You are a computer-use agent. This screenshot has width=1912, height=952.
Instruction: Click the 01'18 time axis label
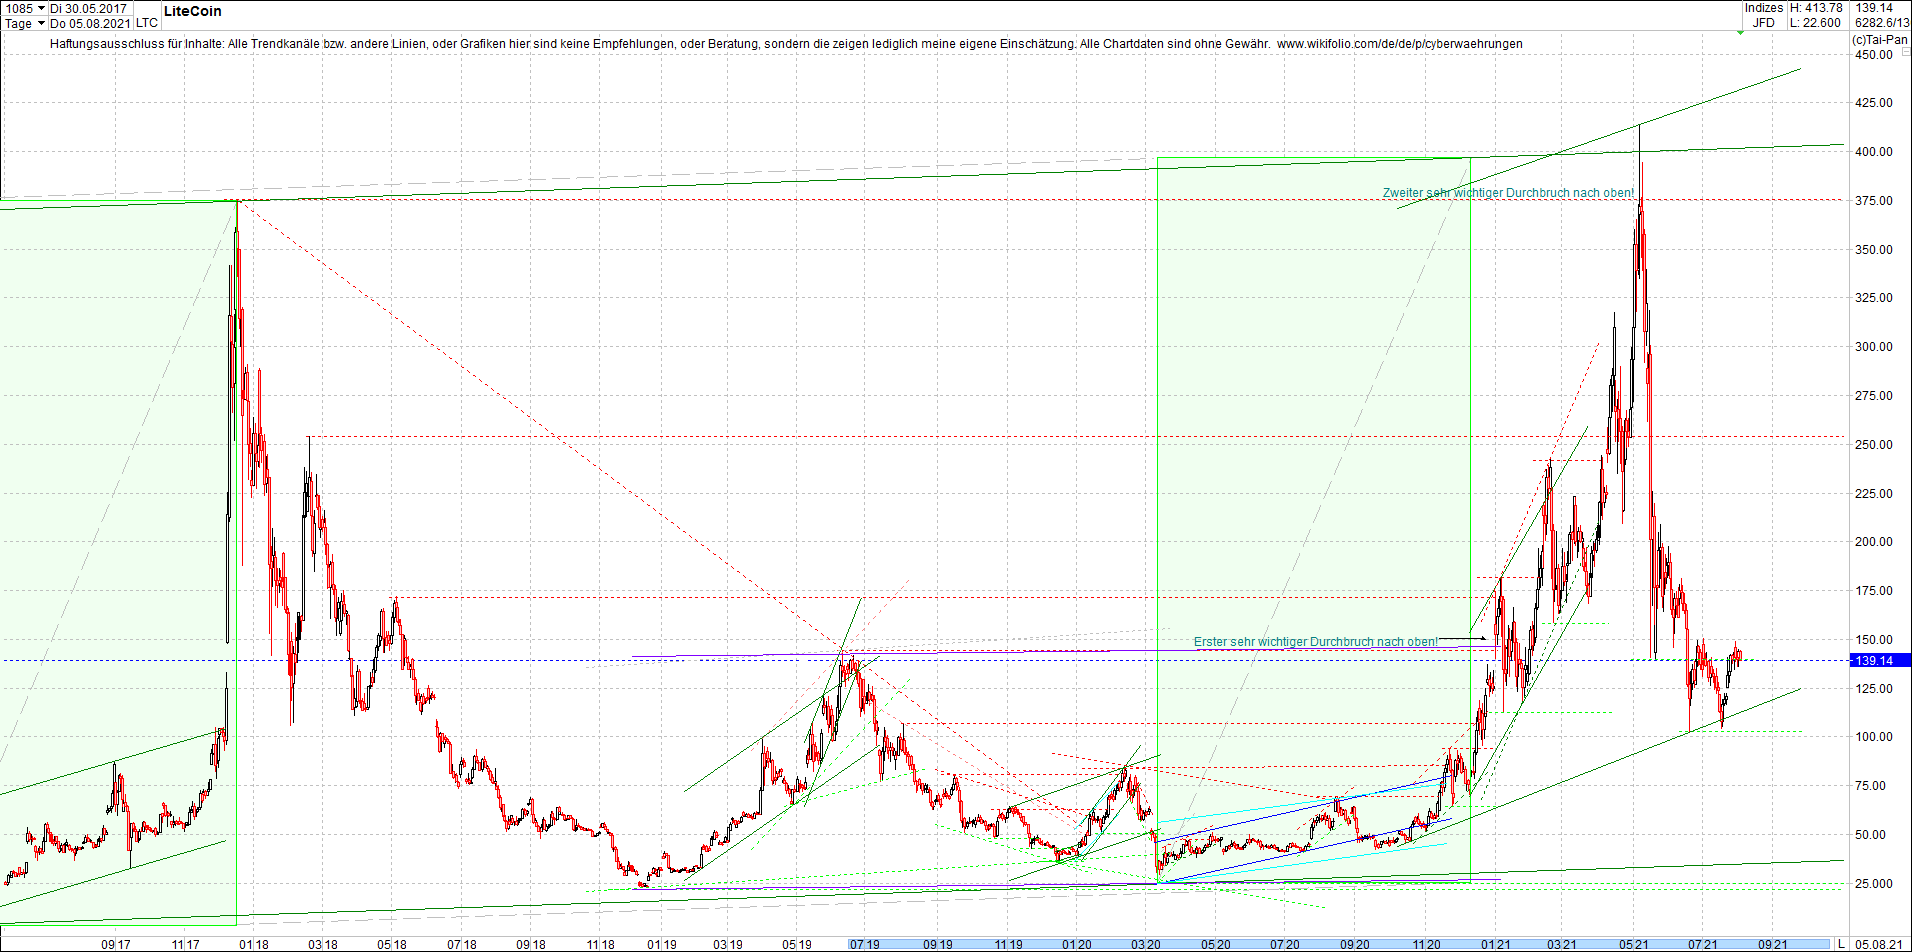[254, 944]
